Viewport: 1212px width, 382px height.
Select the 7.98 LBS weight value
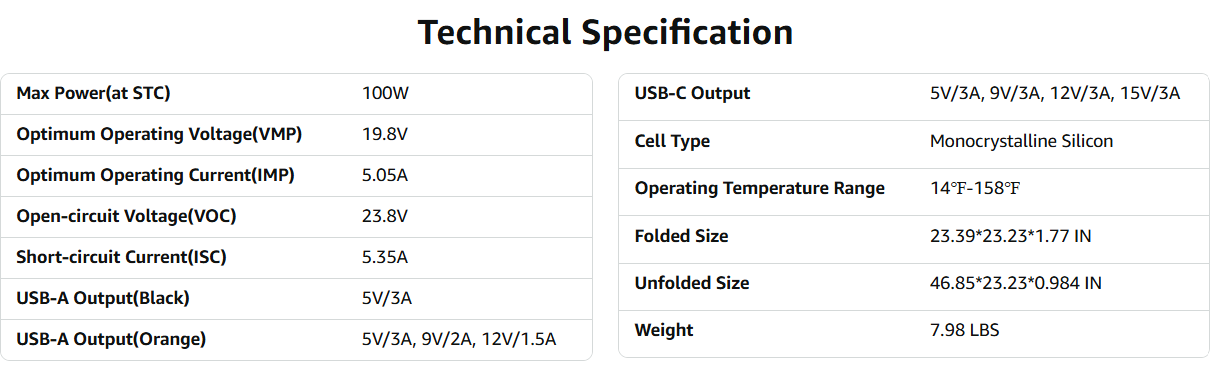965,330
